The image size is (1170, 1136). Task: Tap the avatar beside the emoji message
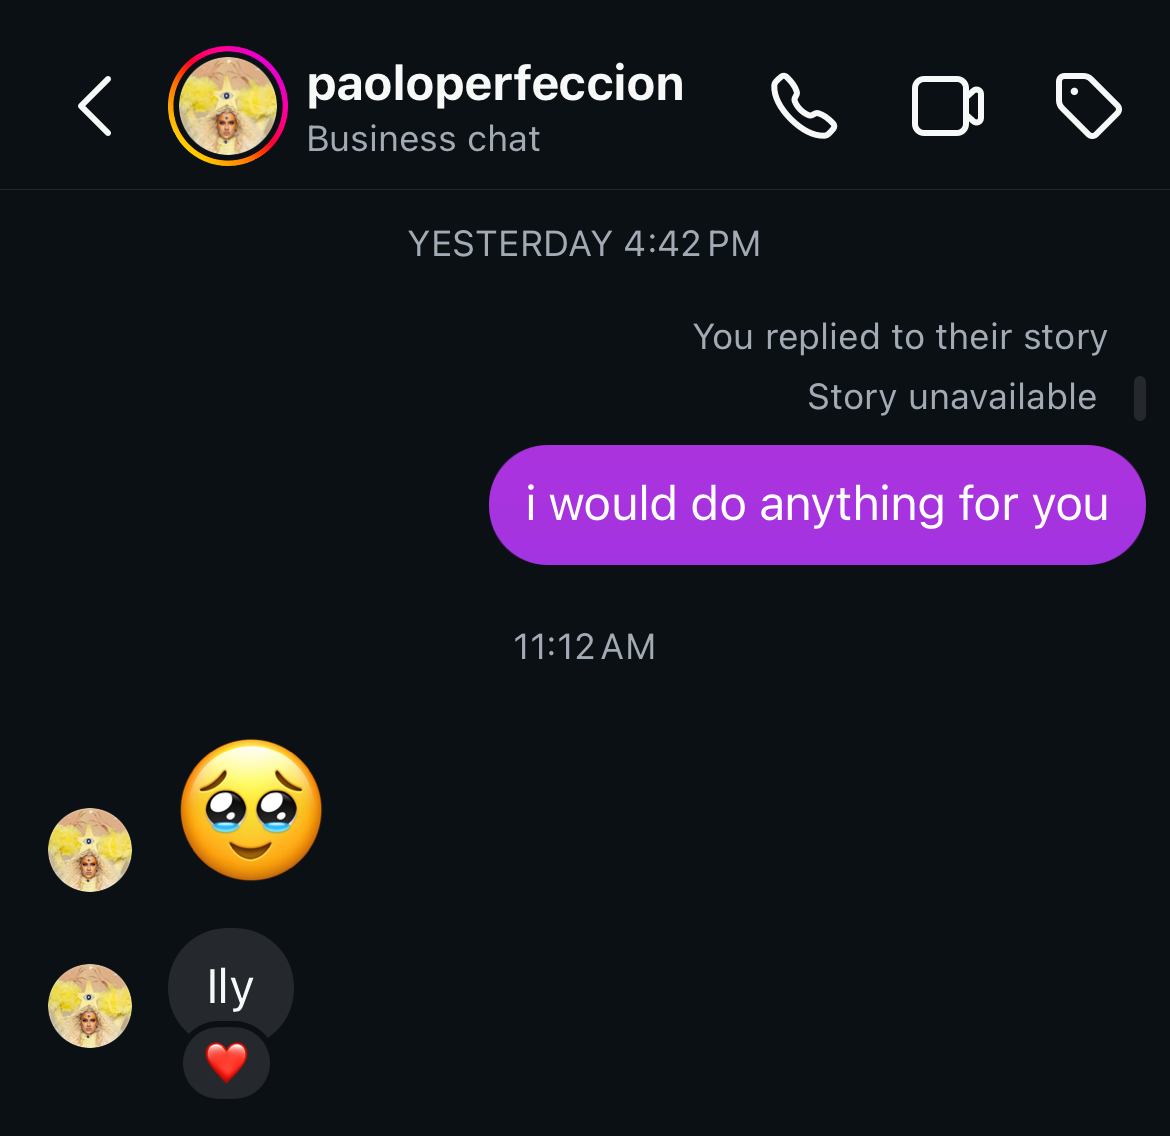tap(90, 850)
